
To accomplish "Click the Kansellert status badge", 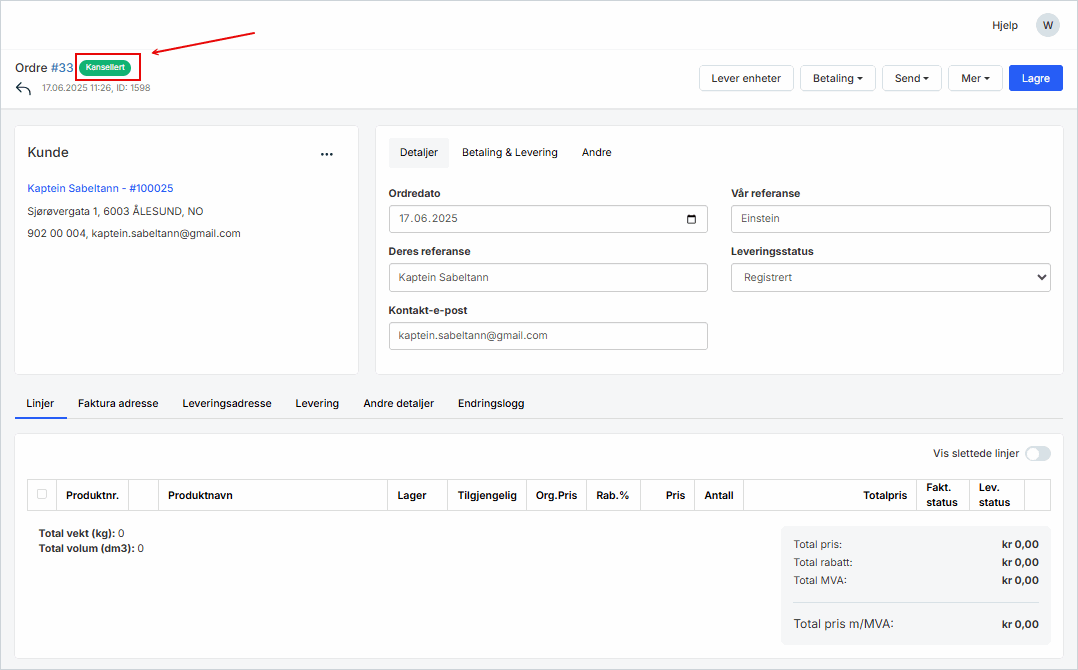I will 107,67.
